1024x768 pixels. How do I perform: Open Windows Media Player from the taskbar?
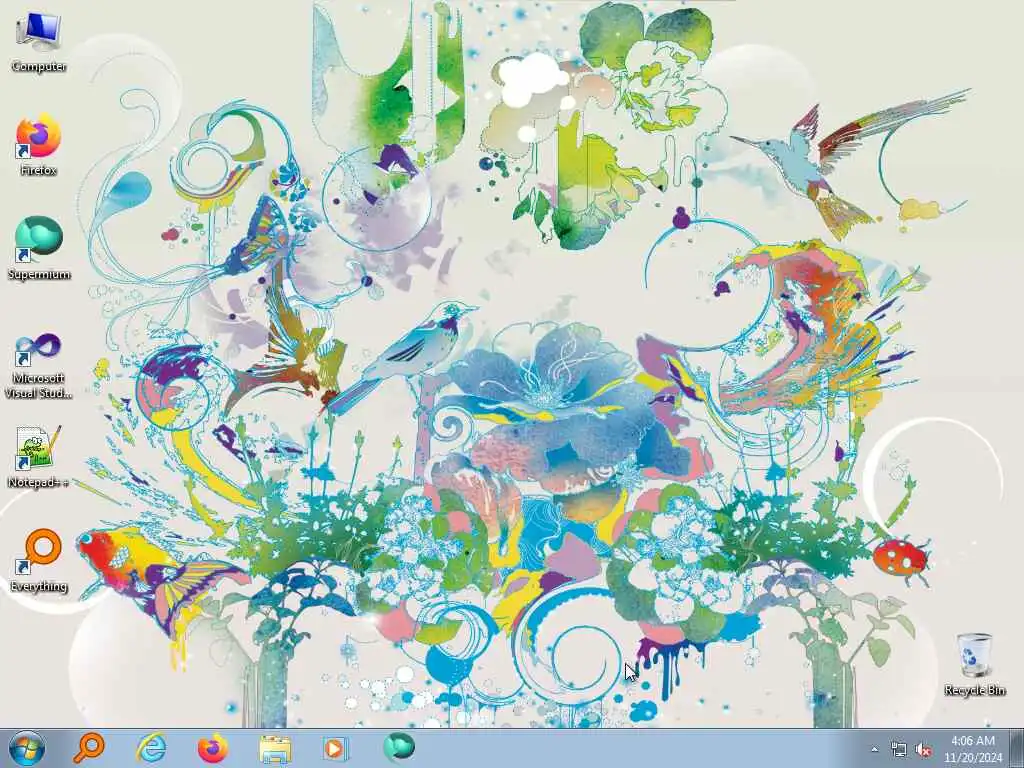(x=336, y=748)
